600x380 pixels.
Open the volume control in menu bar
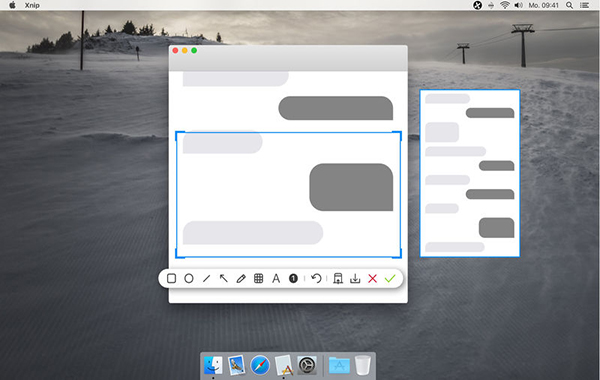518,5
